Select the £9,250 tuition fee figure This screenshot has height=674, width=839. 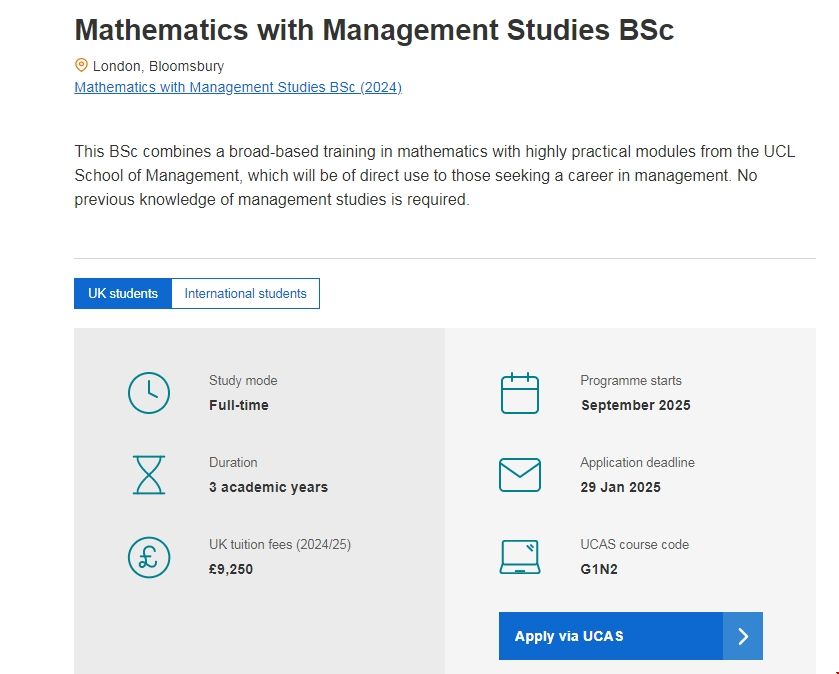click(x=232, y=569)
